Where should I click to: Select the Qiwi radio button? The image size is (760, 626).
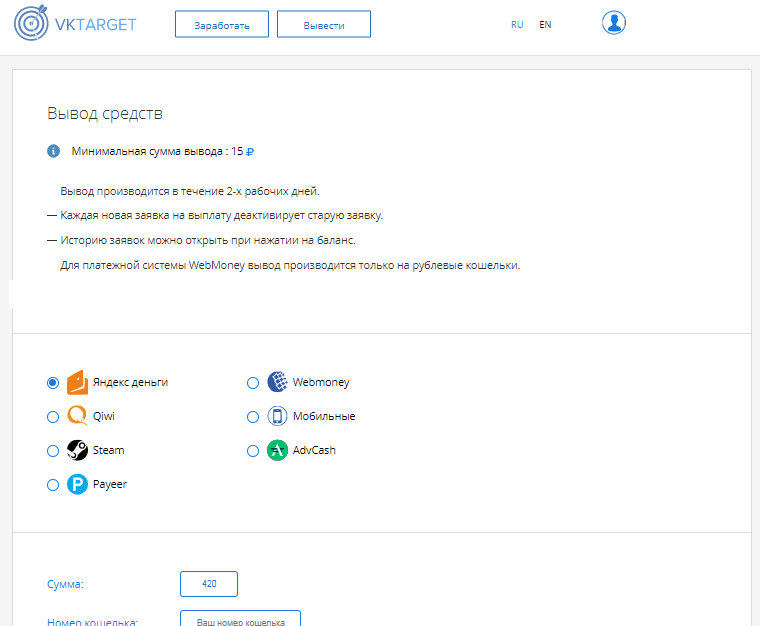53,417
